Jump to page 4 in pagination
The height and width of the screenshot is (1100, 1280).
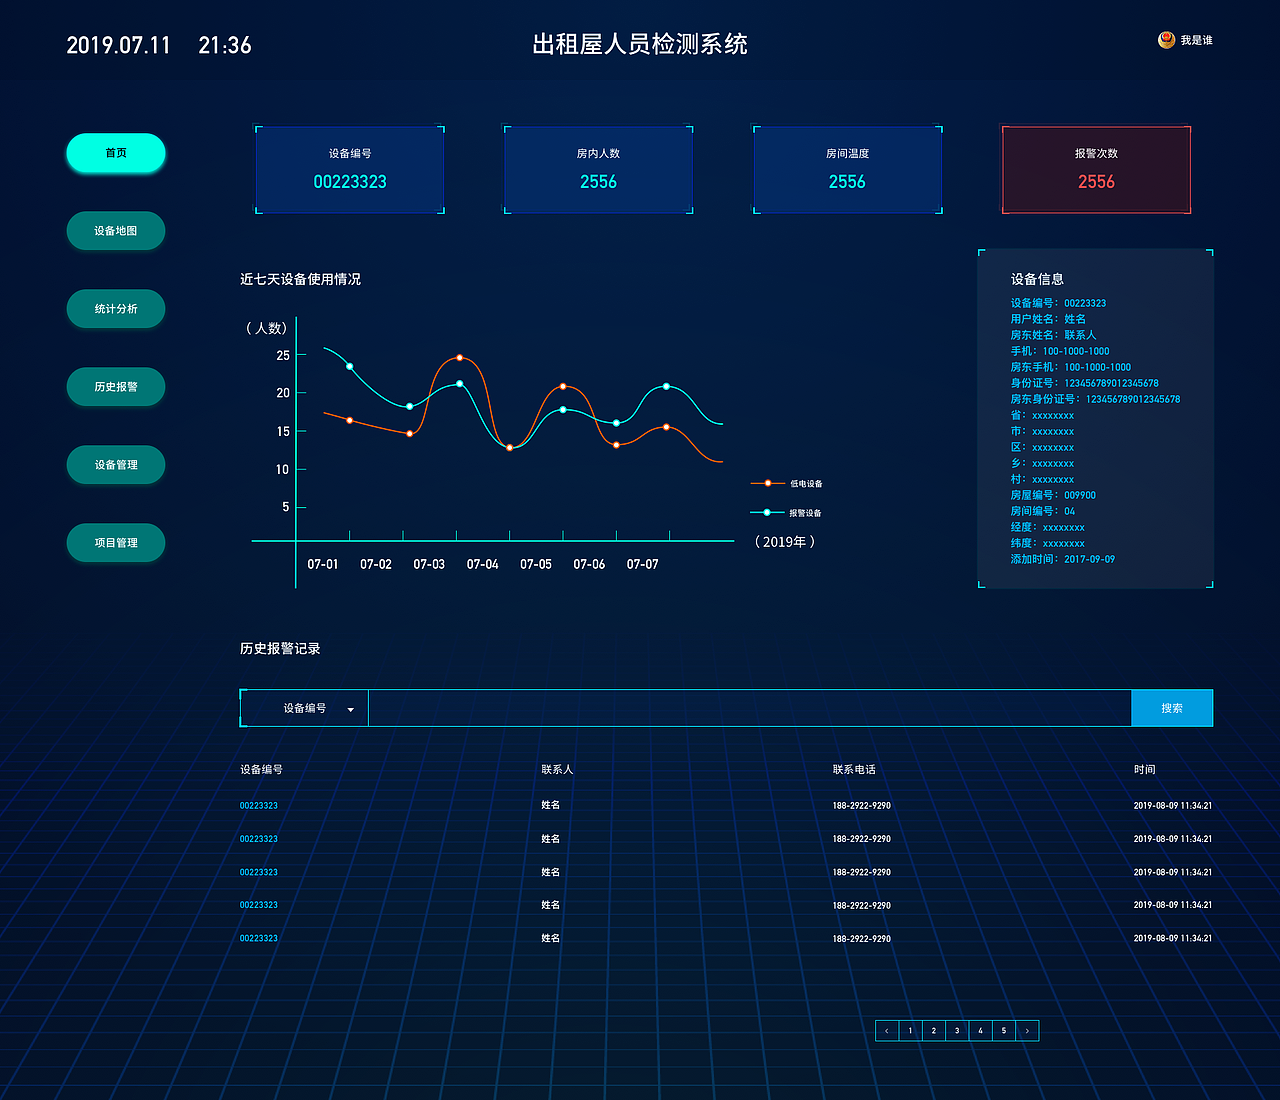point(980,1031)
